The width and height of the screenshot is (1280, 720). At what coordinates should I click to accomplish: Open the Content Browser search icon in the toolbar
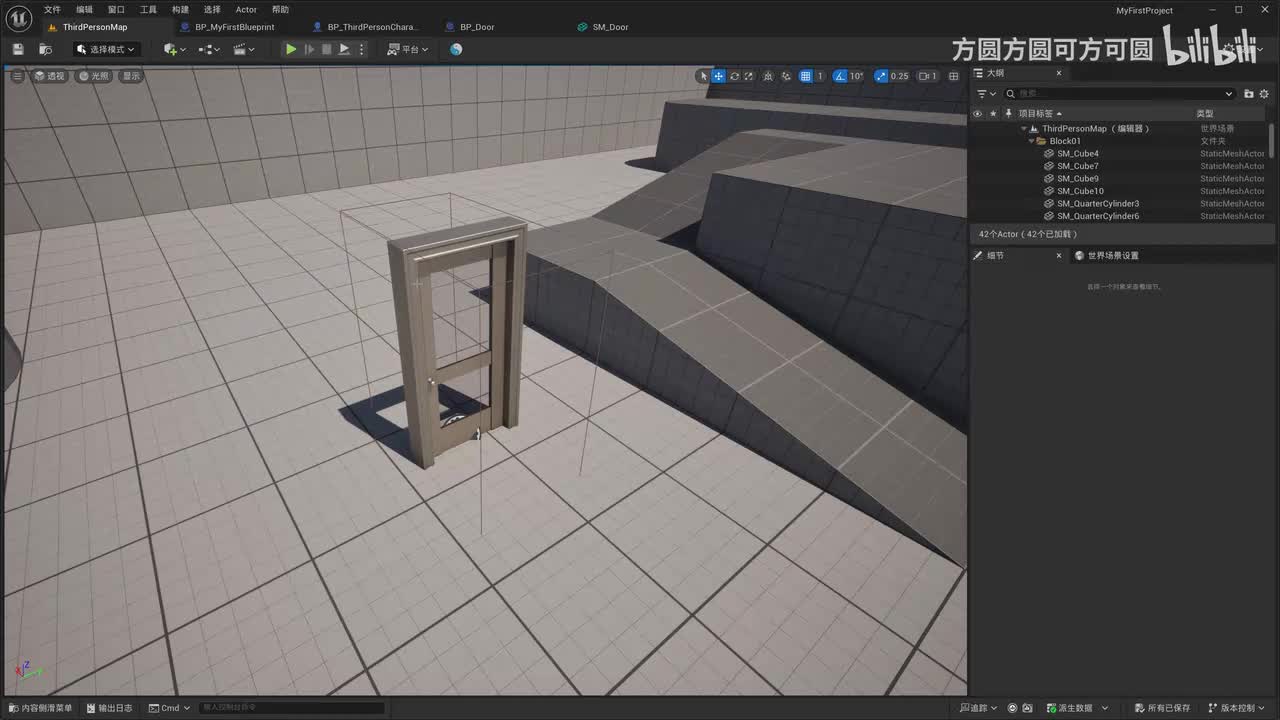pyautogui.click(x=45, y=49)
